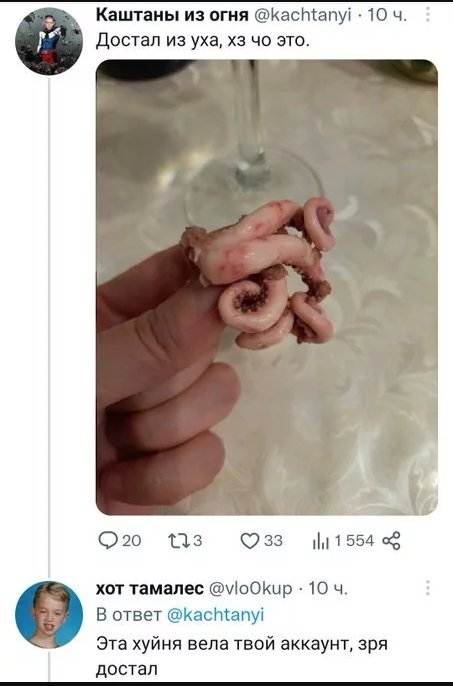
Task: Open the @vloOkup handle
Action: pyautogui.click(x=250, y=589)
